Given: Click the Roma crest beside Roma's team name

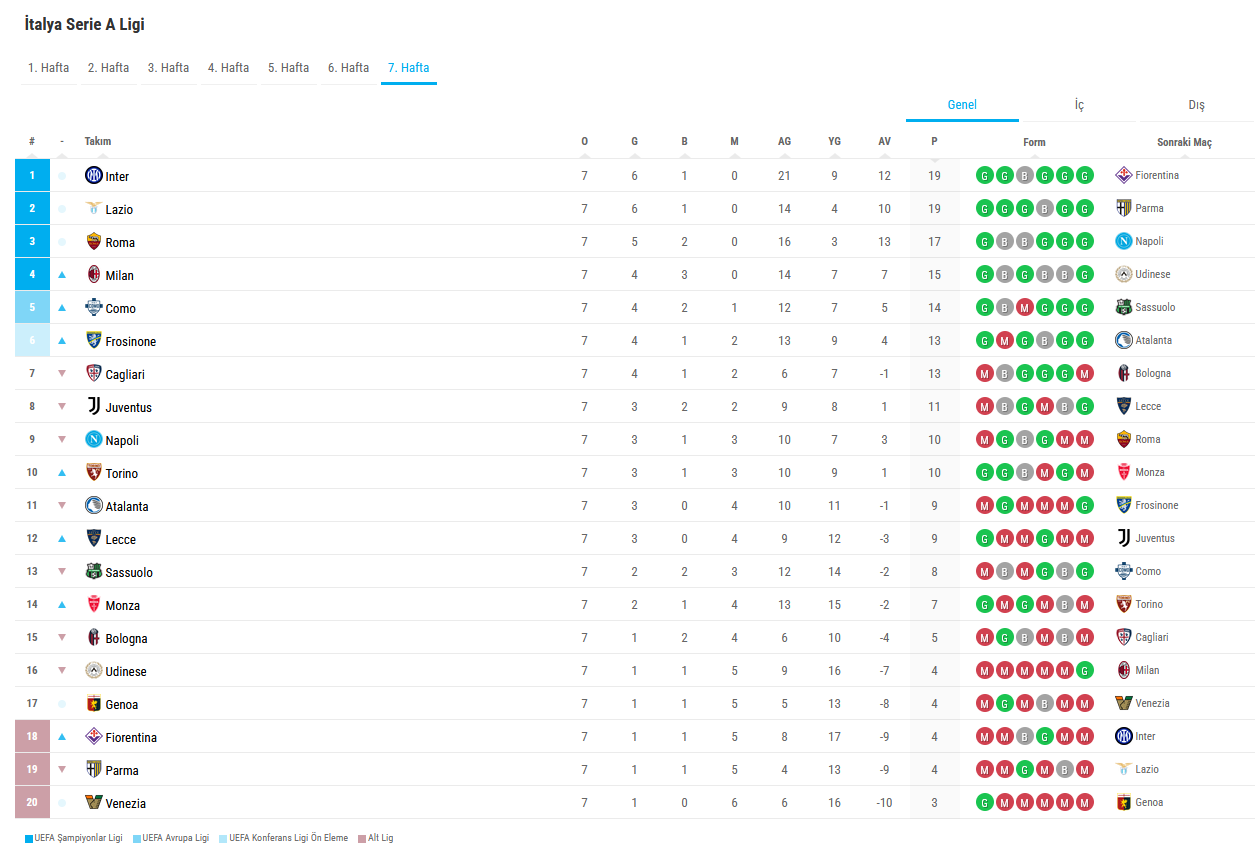Looking at the screenshot, I should click(94, 242).
